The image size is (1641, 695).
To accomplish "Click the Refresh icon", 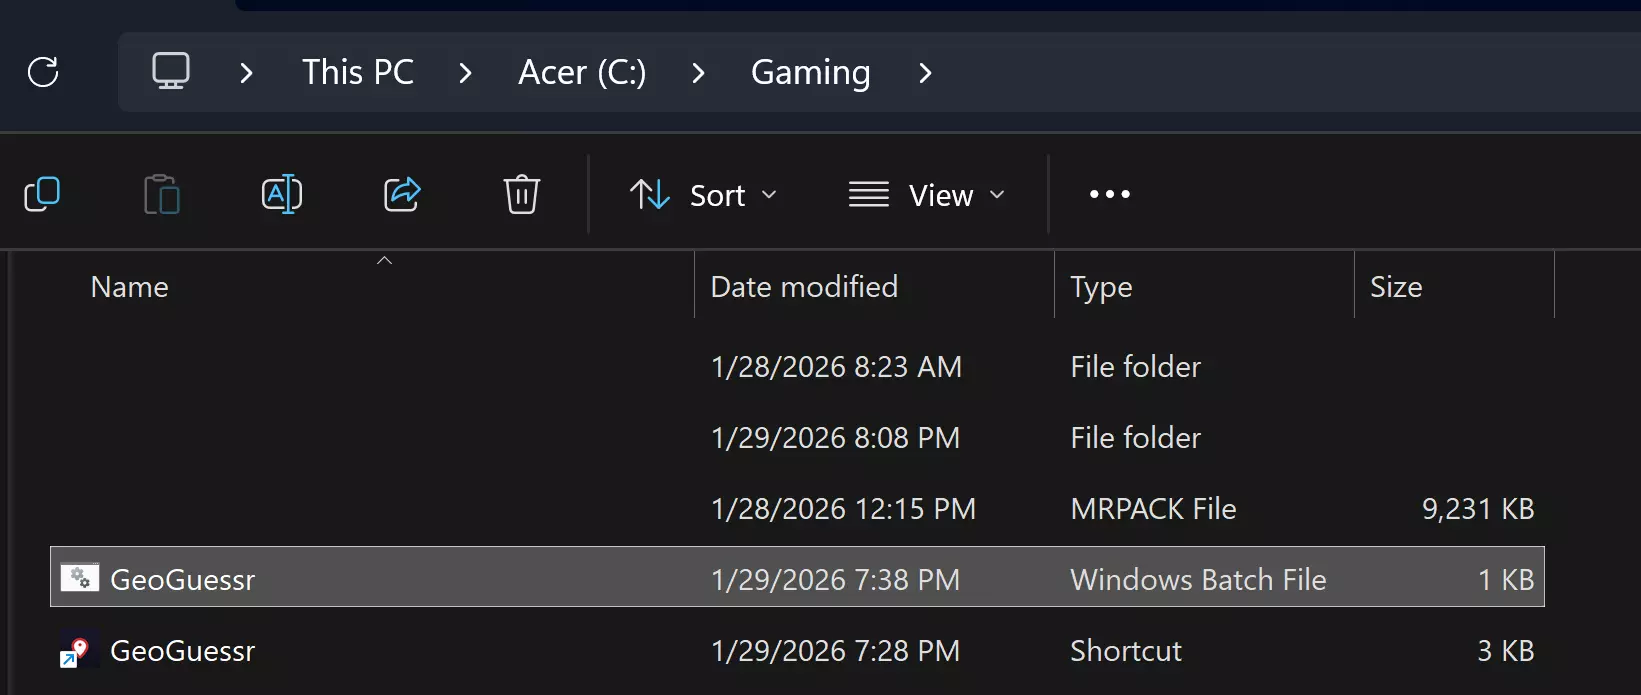I will pyautogui.click(x=43, y=72).
